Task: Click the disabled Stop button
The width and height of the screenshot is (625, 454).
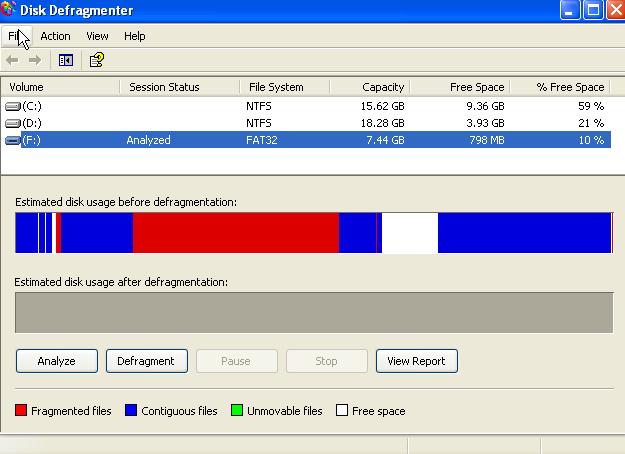Action: pyautogui.click(x=327, y=361)
